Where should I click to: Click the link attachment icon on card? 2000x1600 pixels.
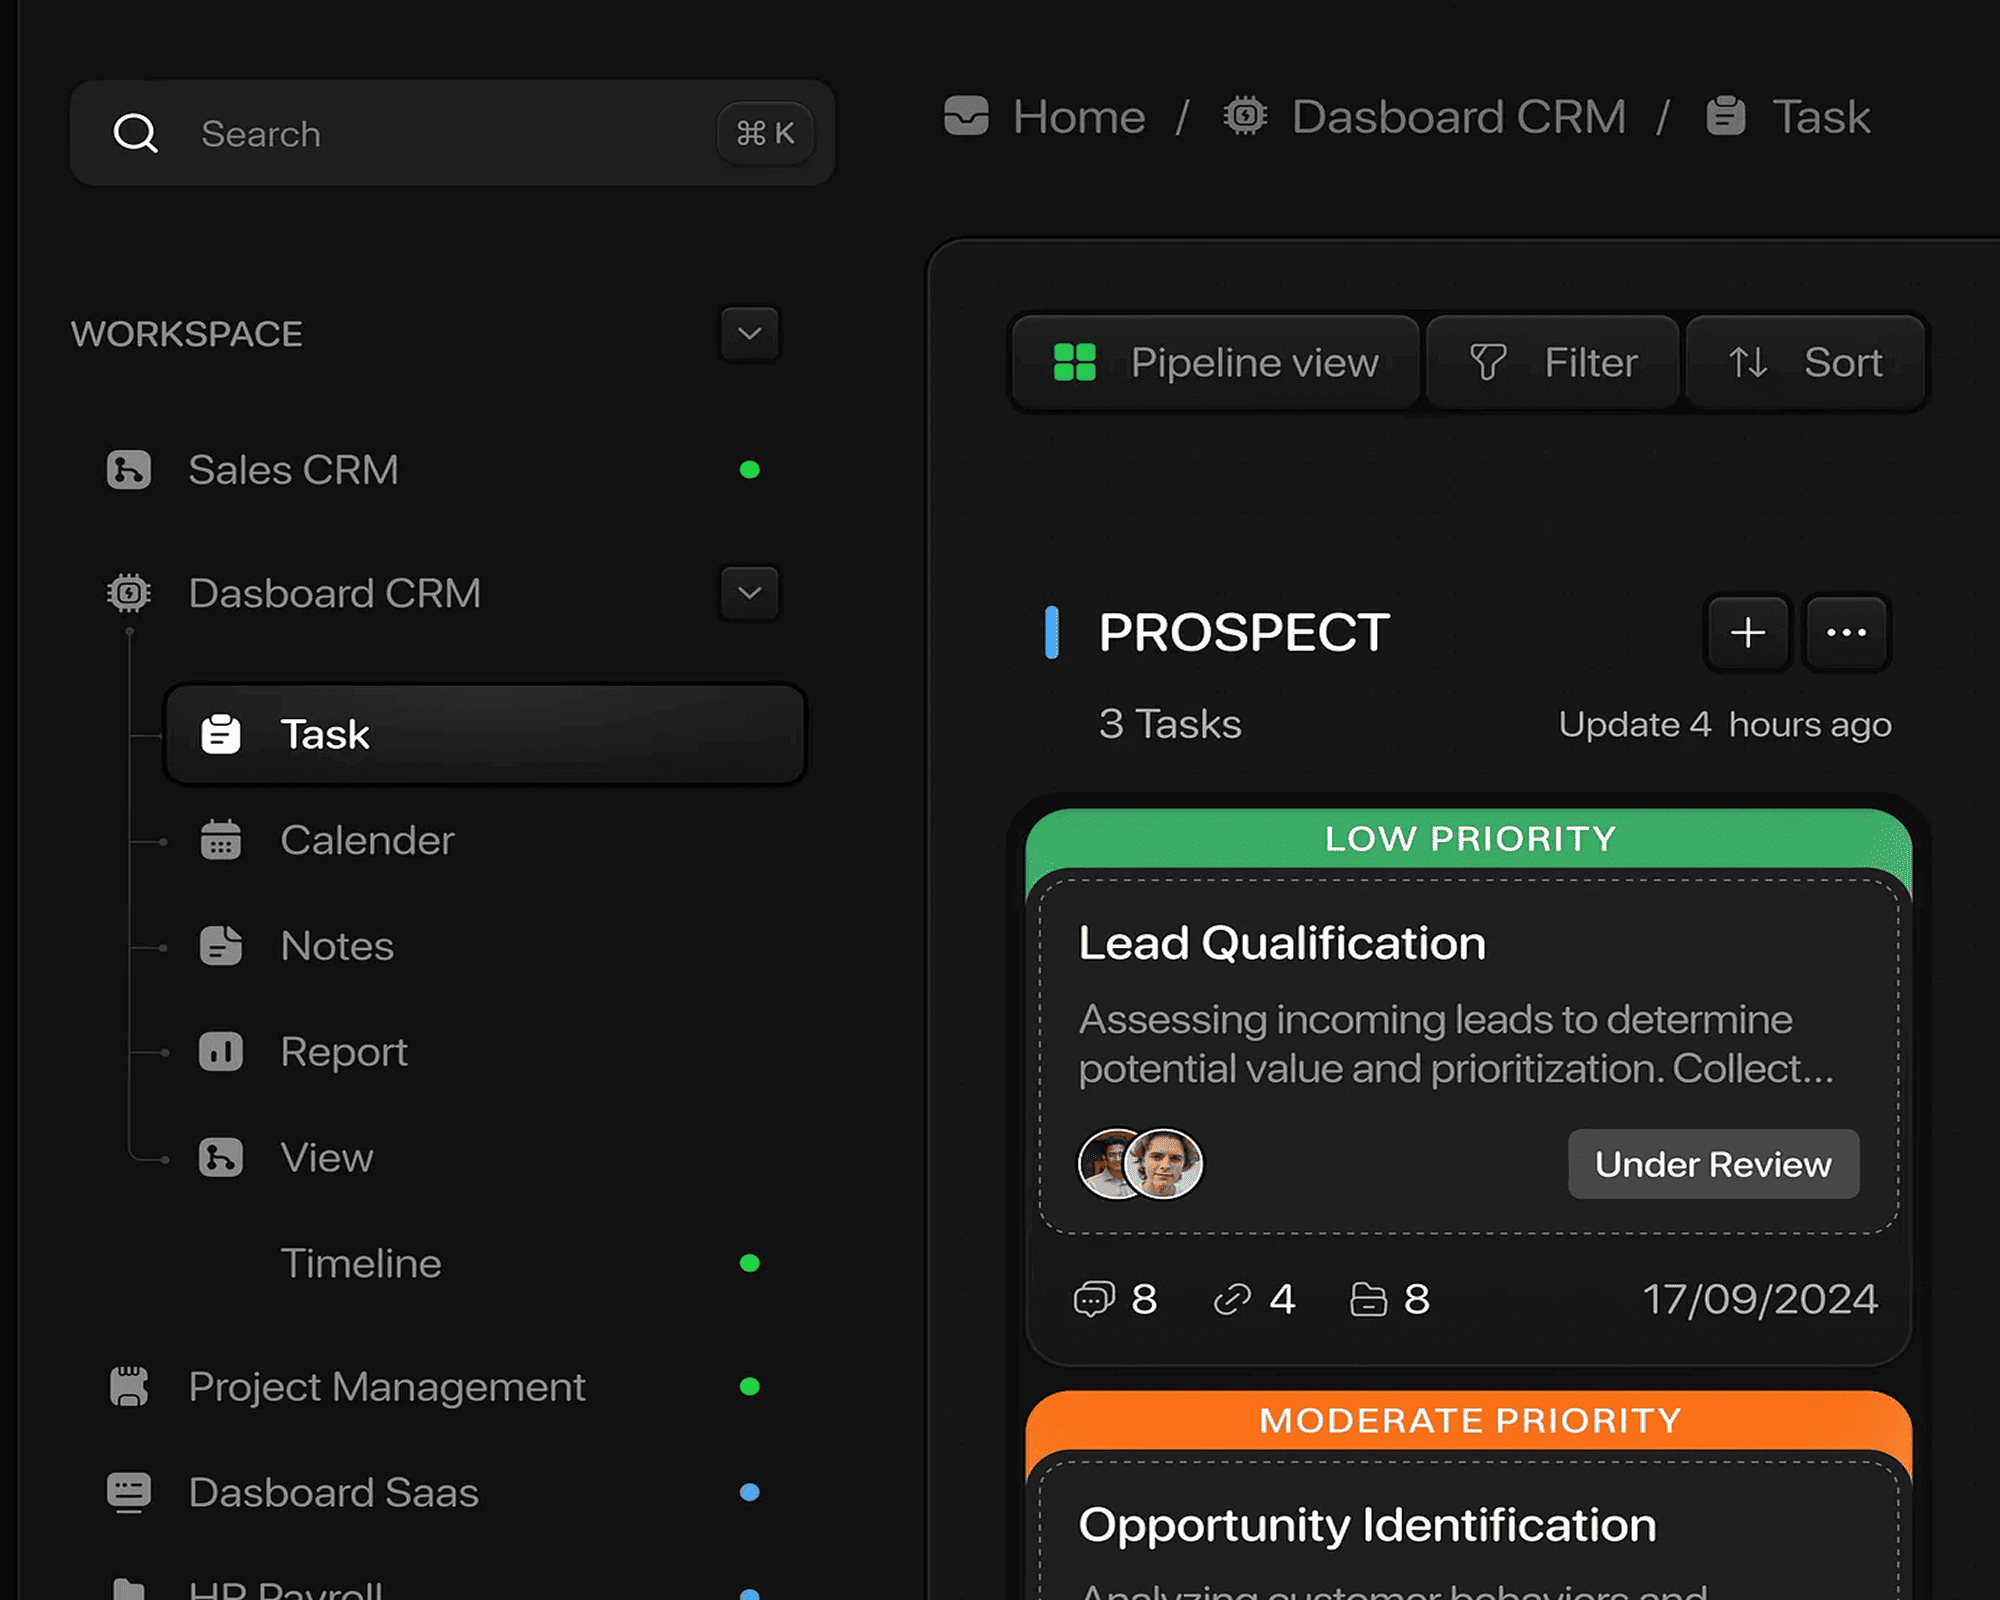(1232, 1299)
